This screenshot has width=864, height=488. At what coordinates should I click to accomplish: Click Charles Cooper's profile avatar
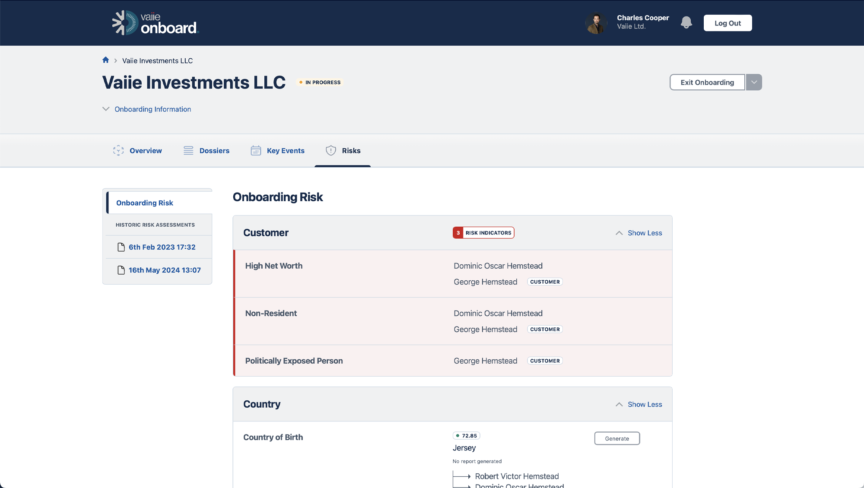coord(596,23)
